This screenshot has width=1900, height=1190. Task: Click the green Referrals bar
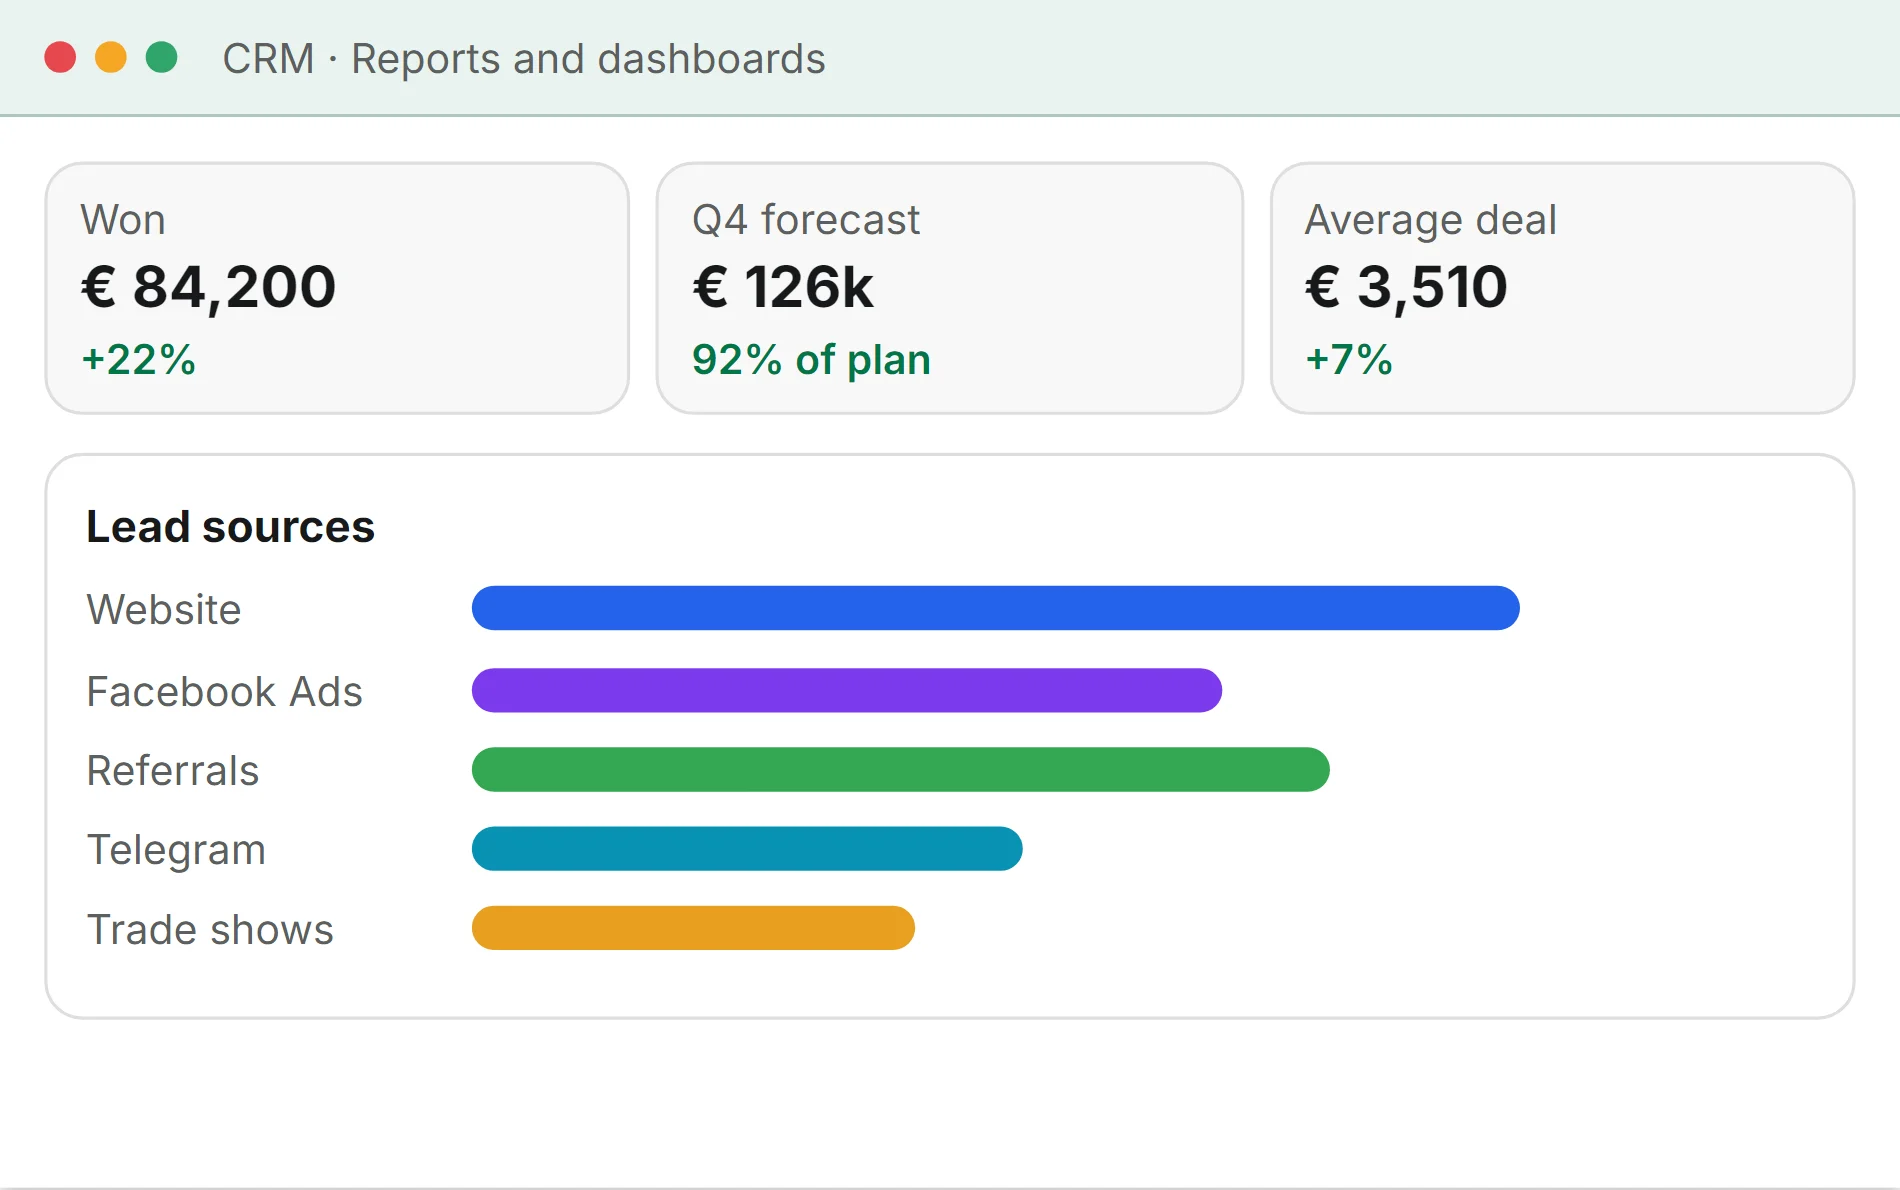pyautogui.click(x=901, y=769)
